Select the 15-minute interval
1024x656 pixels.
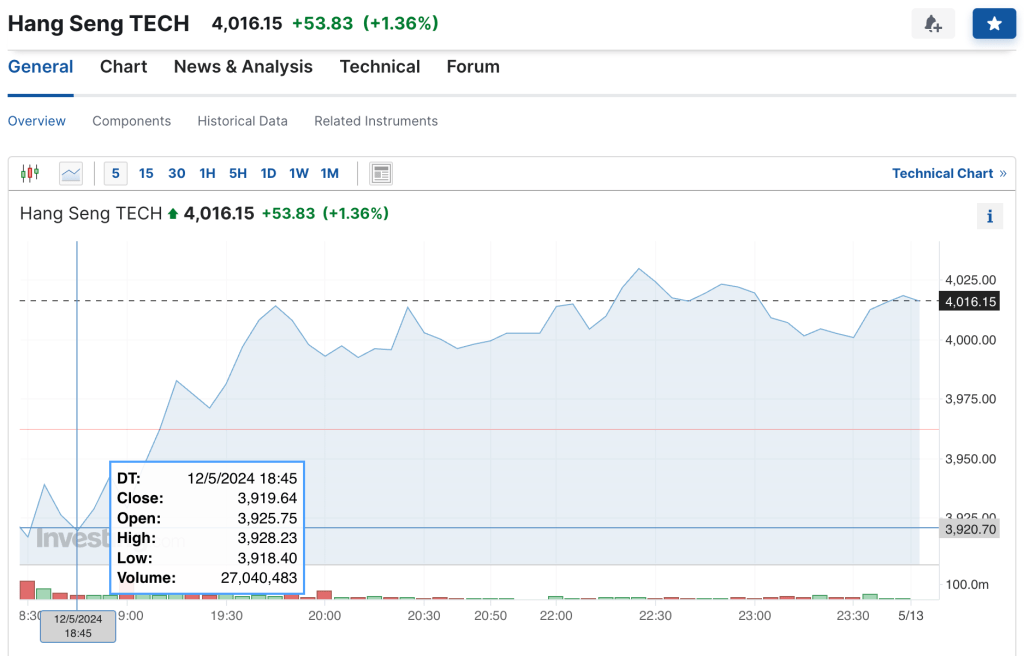click(x=146, y=173)
